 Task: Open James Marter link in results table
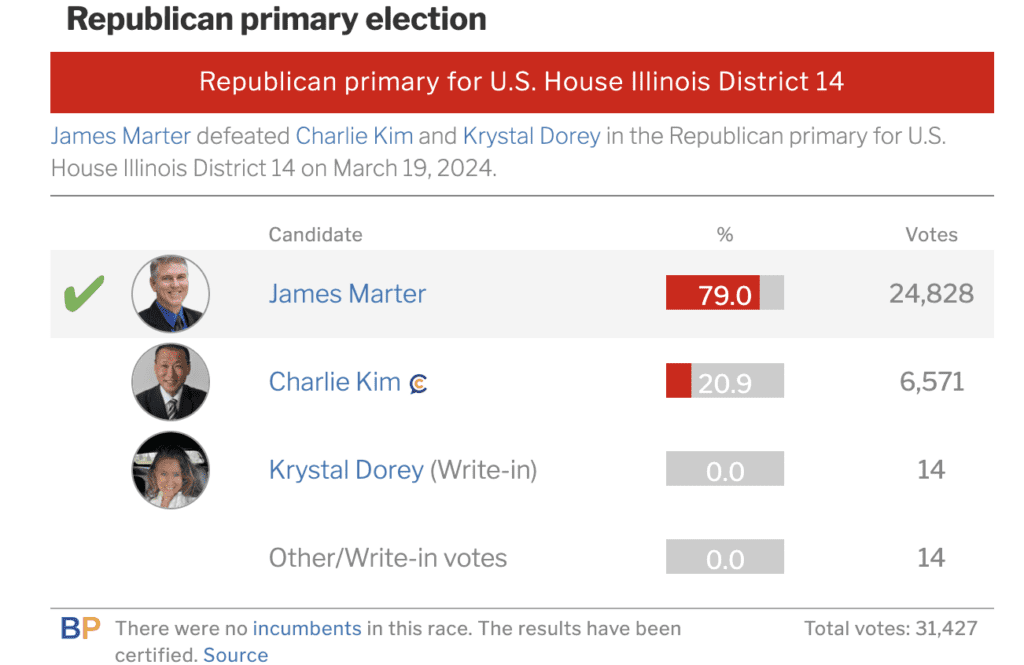(x=347, y=294)
